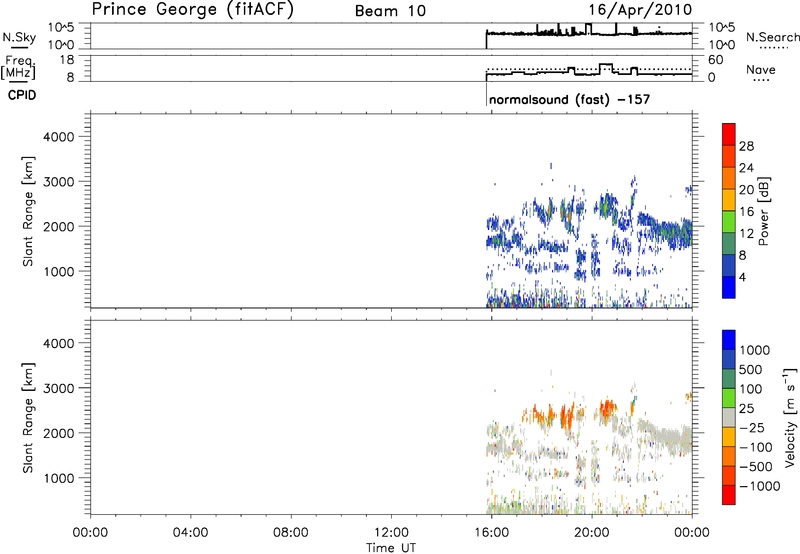Image resolution: width=800 pixels, height=554 pixels.
Task: Click the 'Prince George (fitACF)' title
Action: 193,10
